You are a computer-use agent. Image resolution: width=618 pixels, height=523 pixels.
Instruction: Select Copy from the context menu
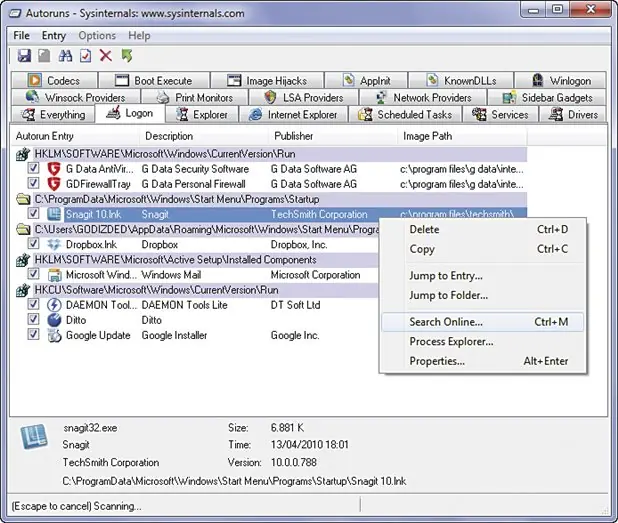pos(482,249)
